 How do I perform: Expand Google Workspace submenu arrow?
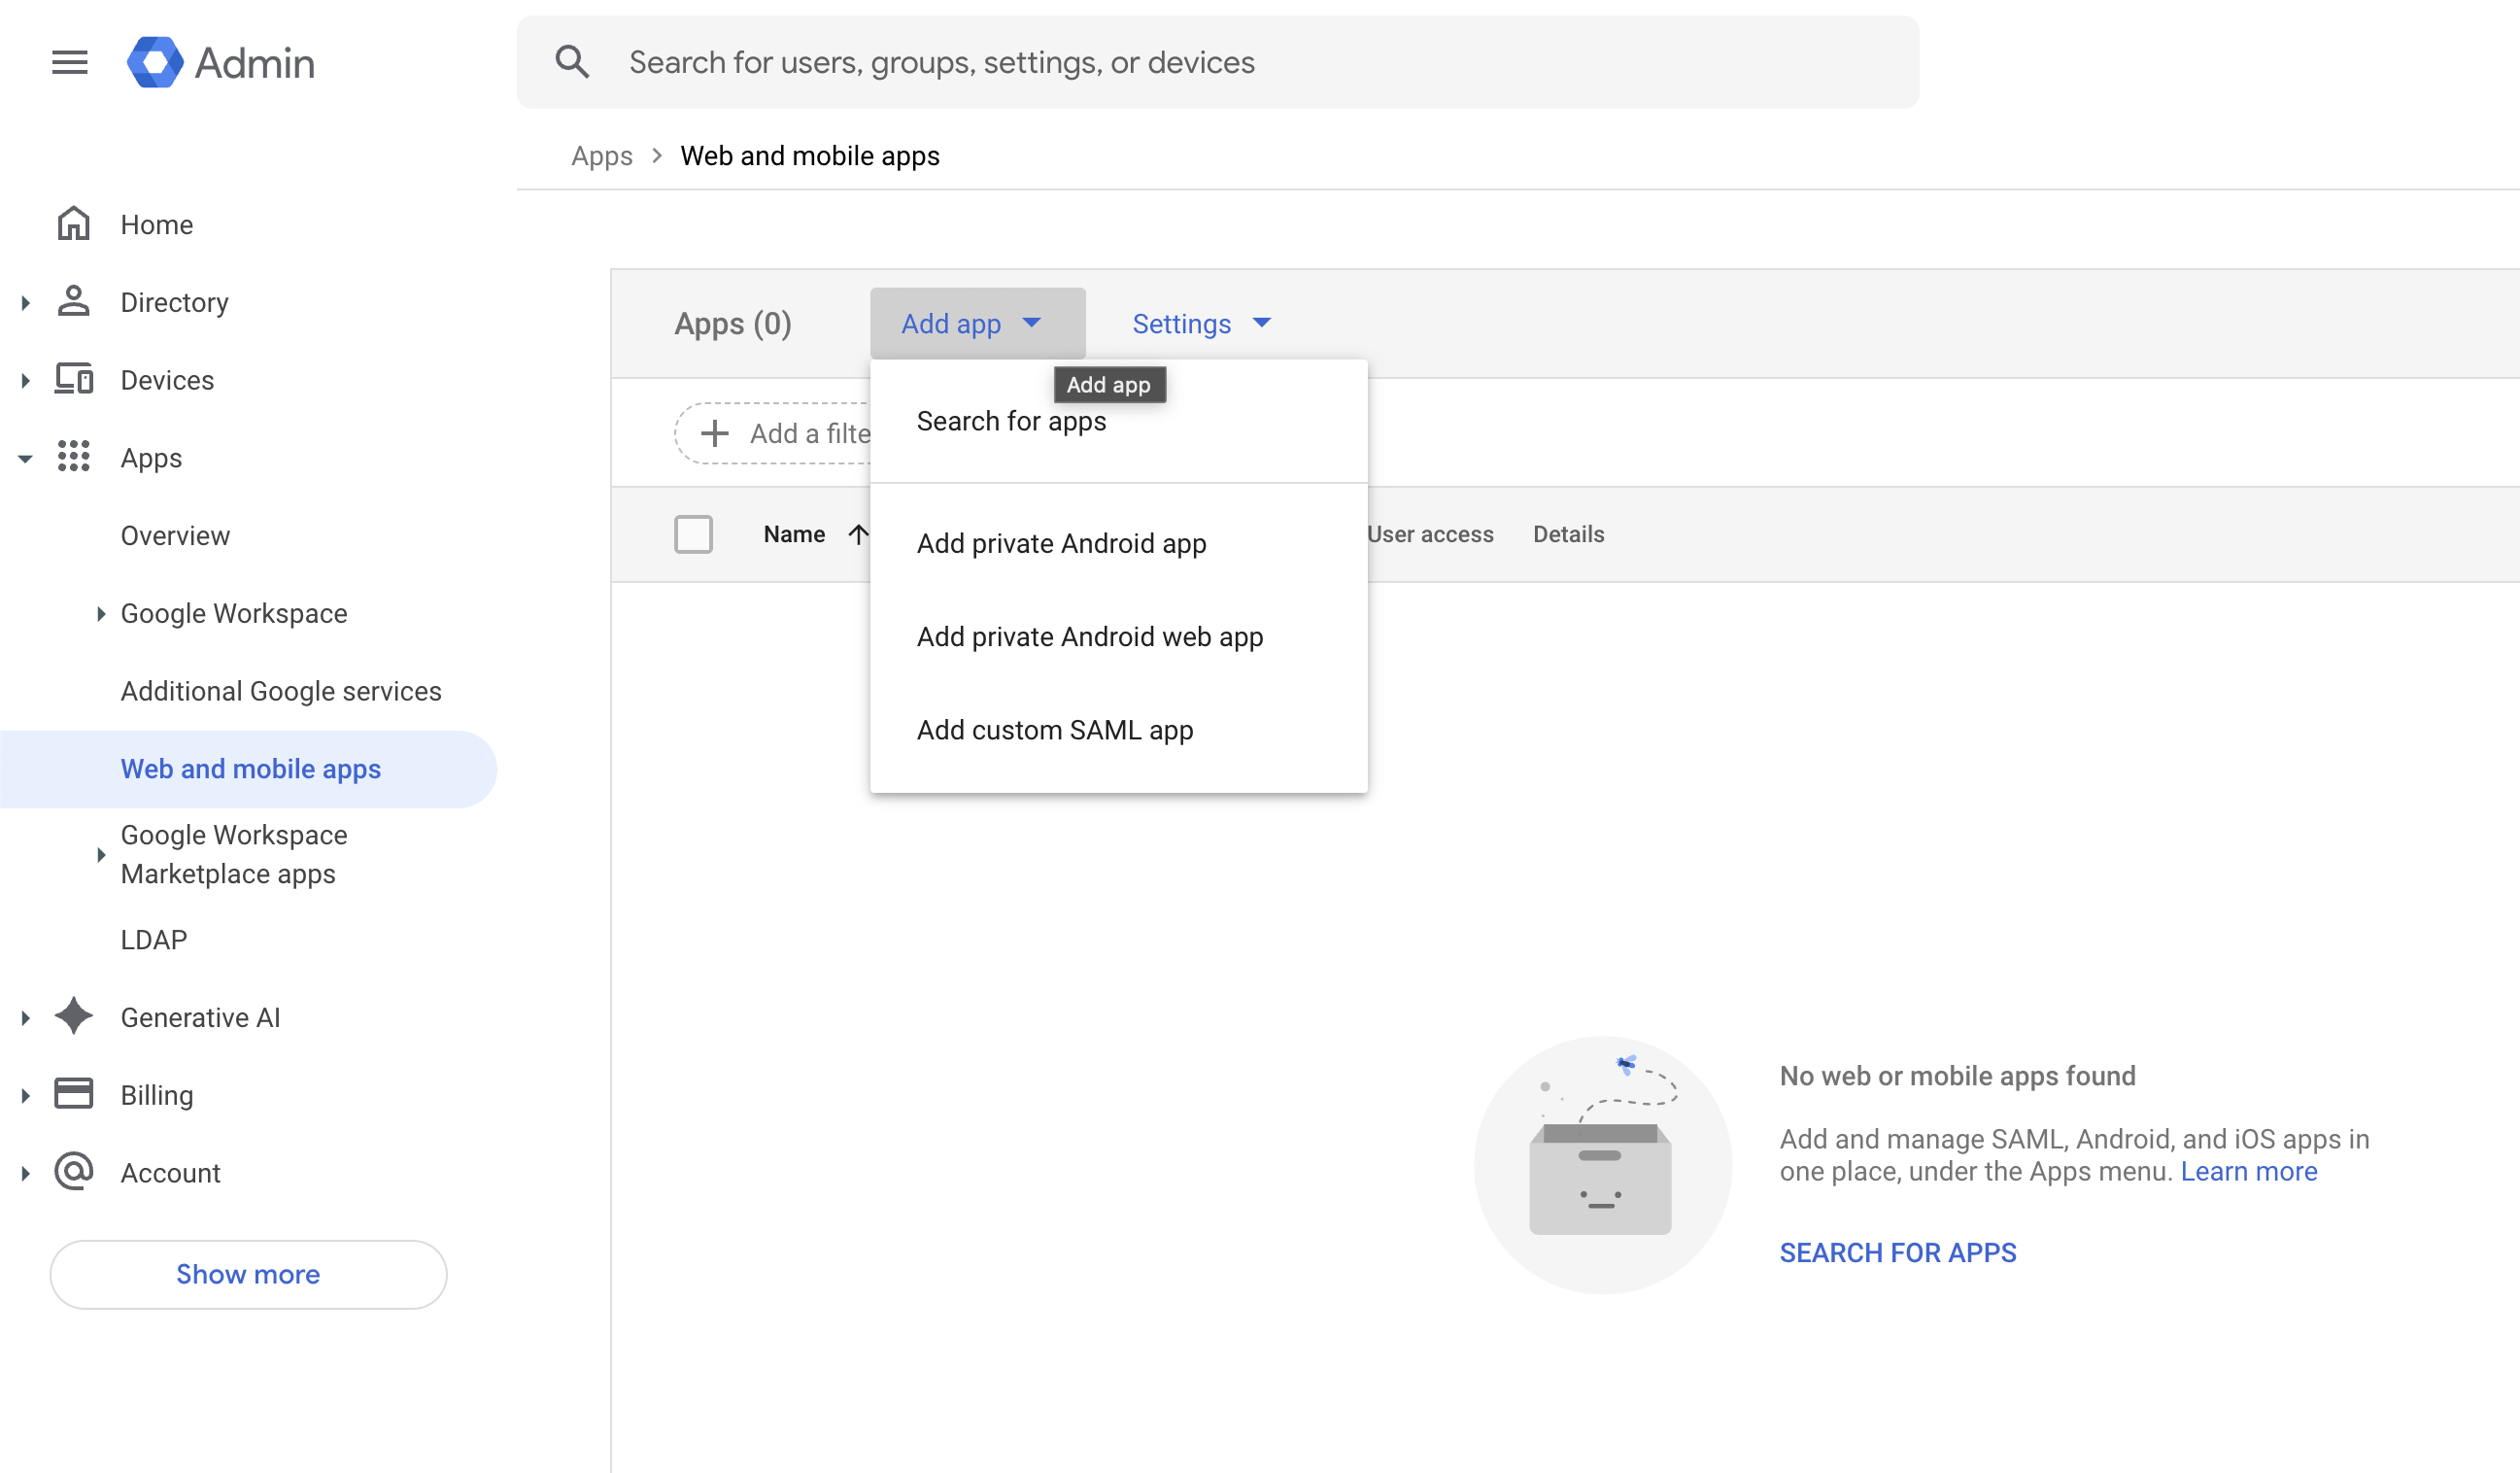(101, 613)
